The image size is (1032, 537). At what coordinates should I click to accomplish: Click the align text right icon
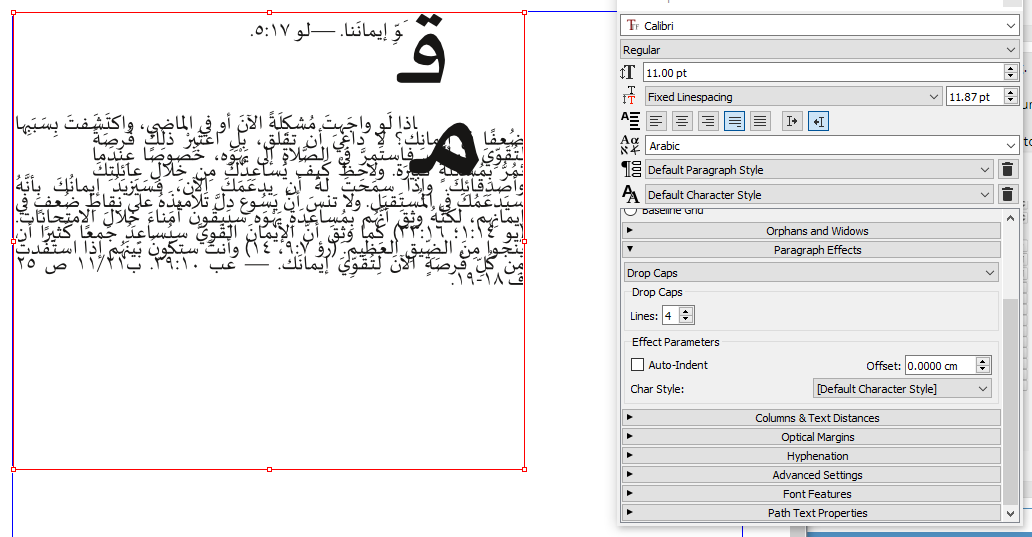point(708,121)
